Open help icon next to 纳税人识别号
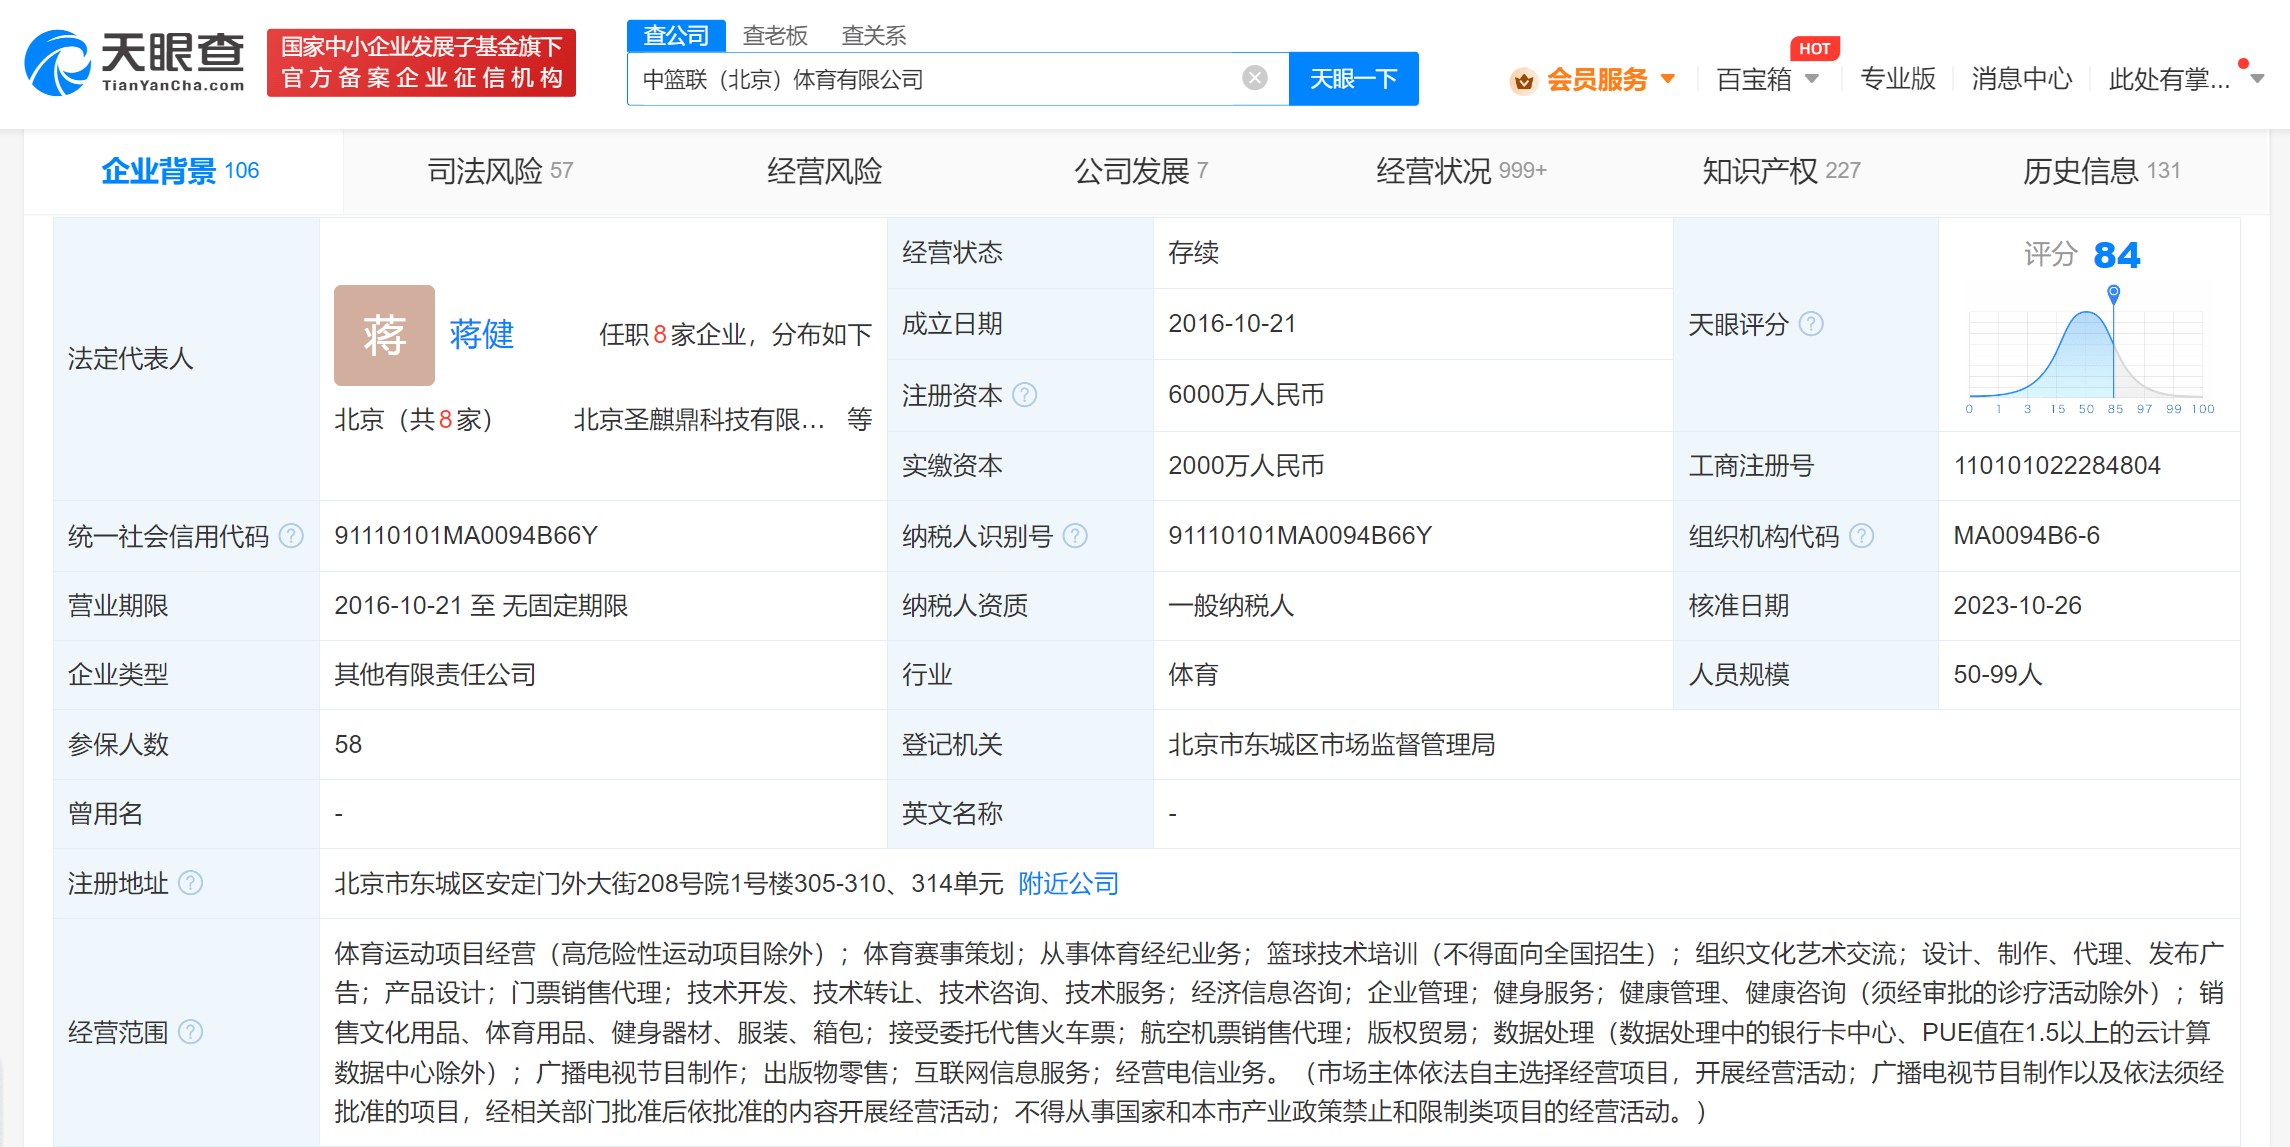2290x1147 pixels. [x=1075, y=536]
